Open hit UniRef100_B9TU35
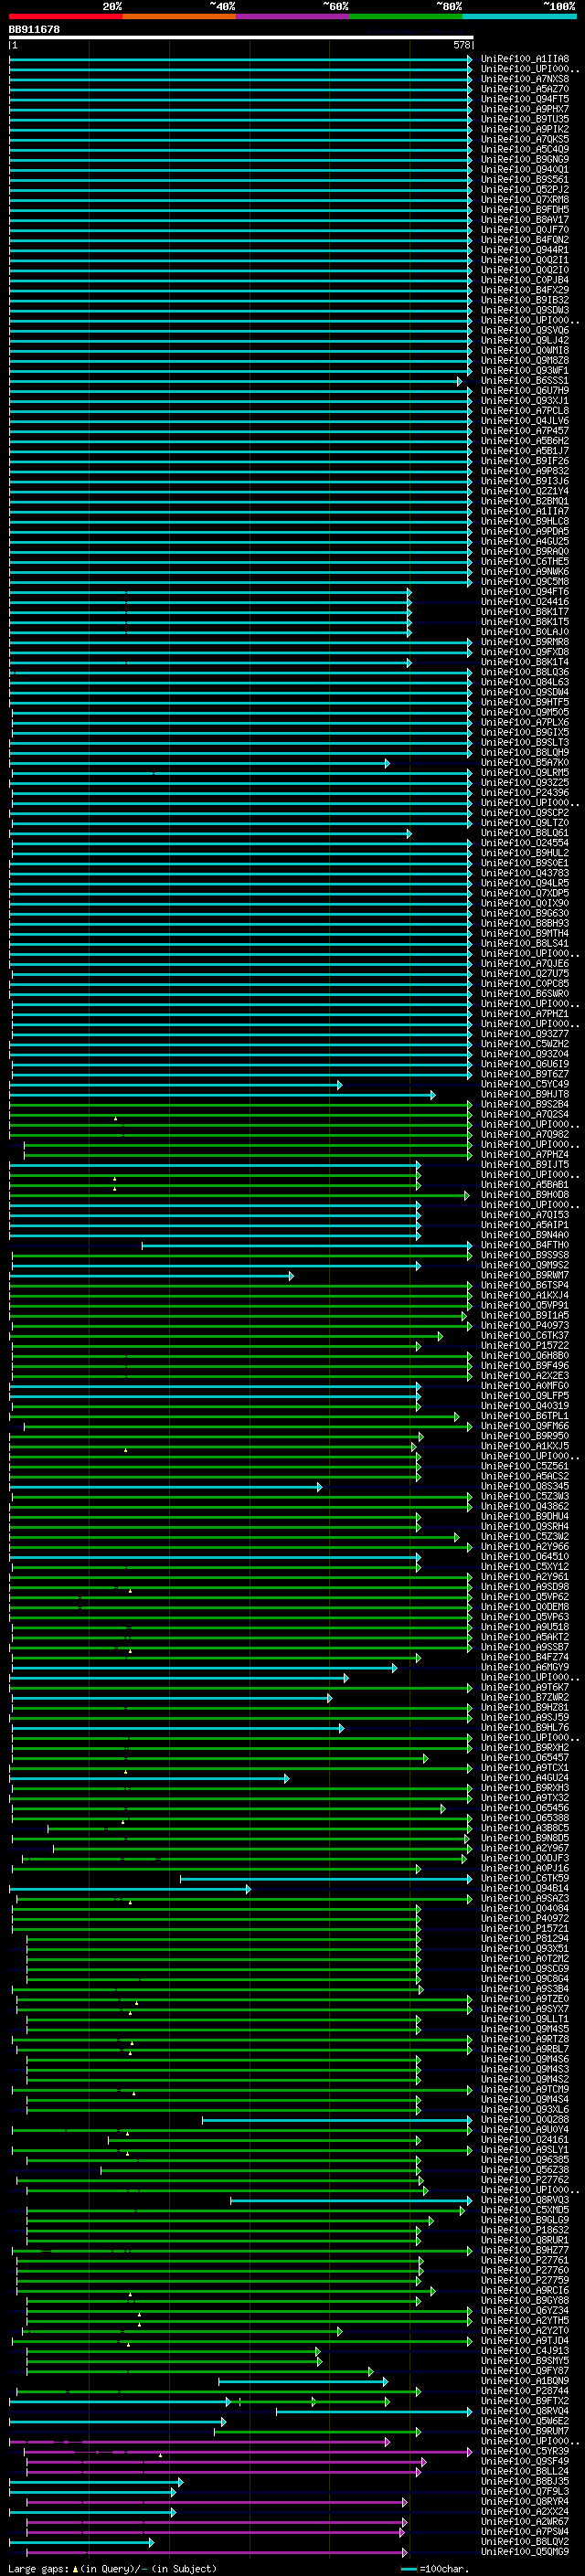 pos(525,119)
